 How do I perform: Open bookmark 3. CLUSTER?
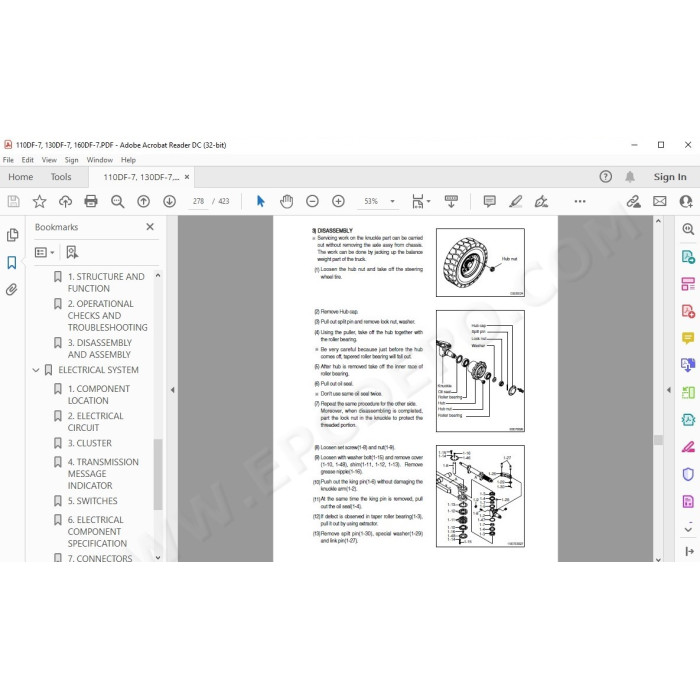[90, 443]
